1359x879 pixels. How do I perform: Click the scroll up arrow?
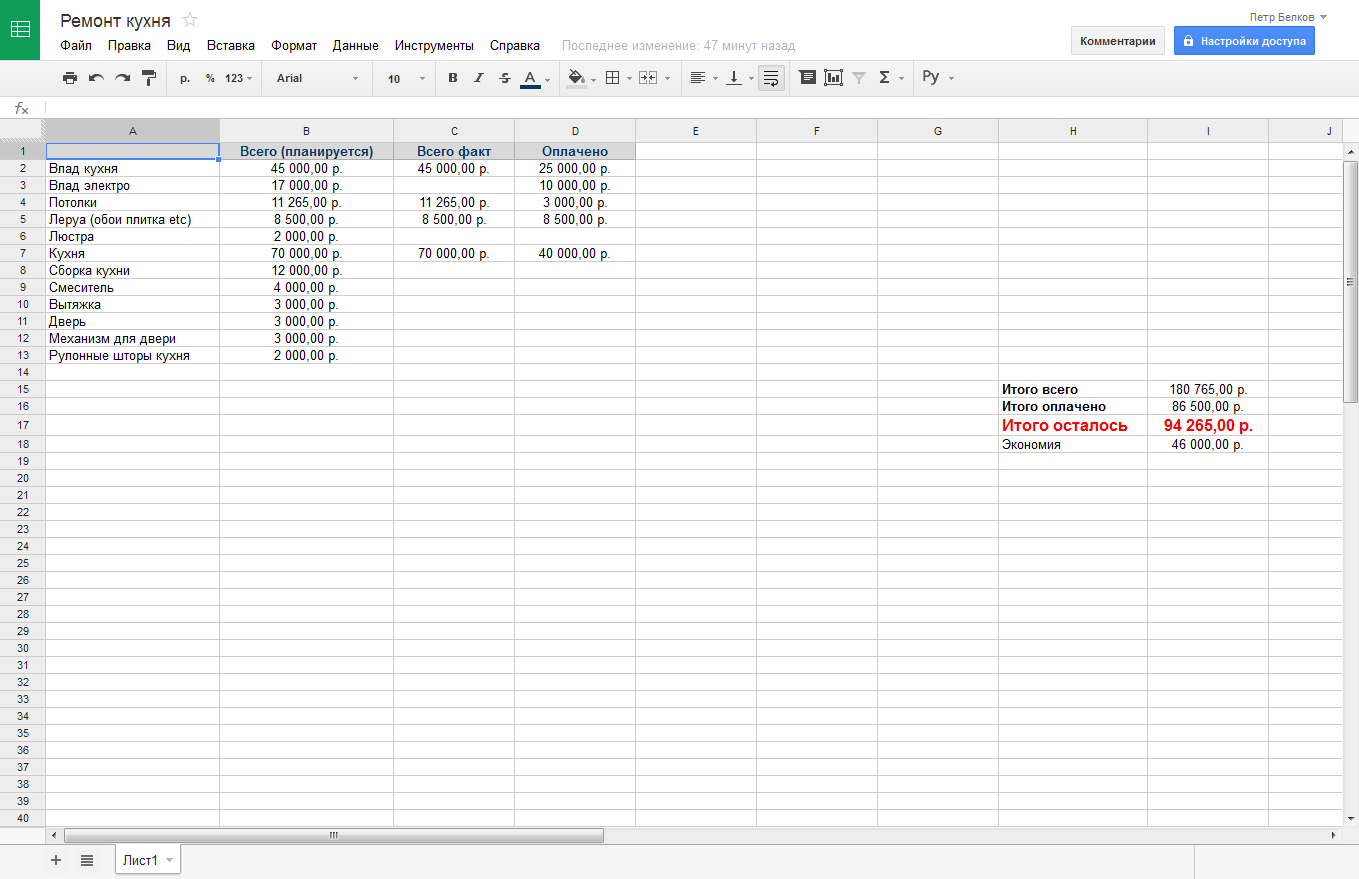(x=1350, y=151)
